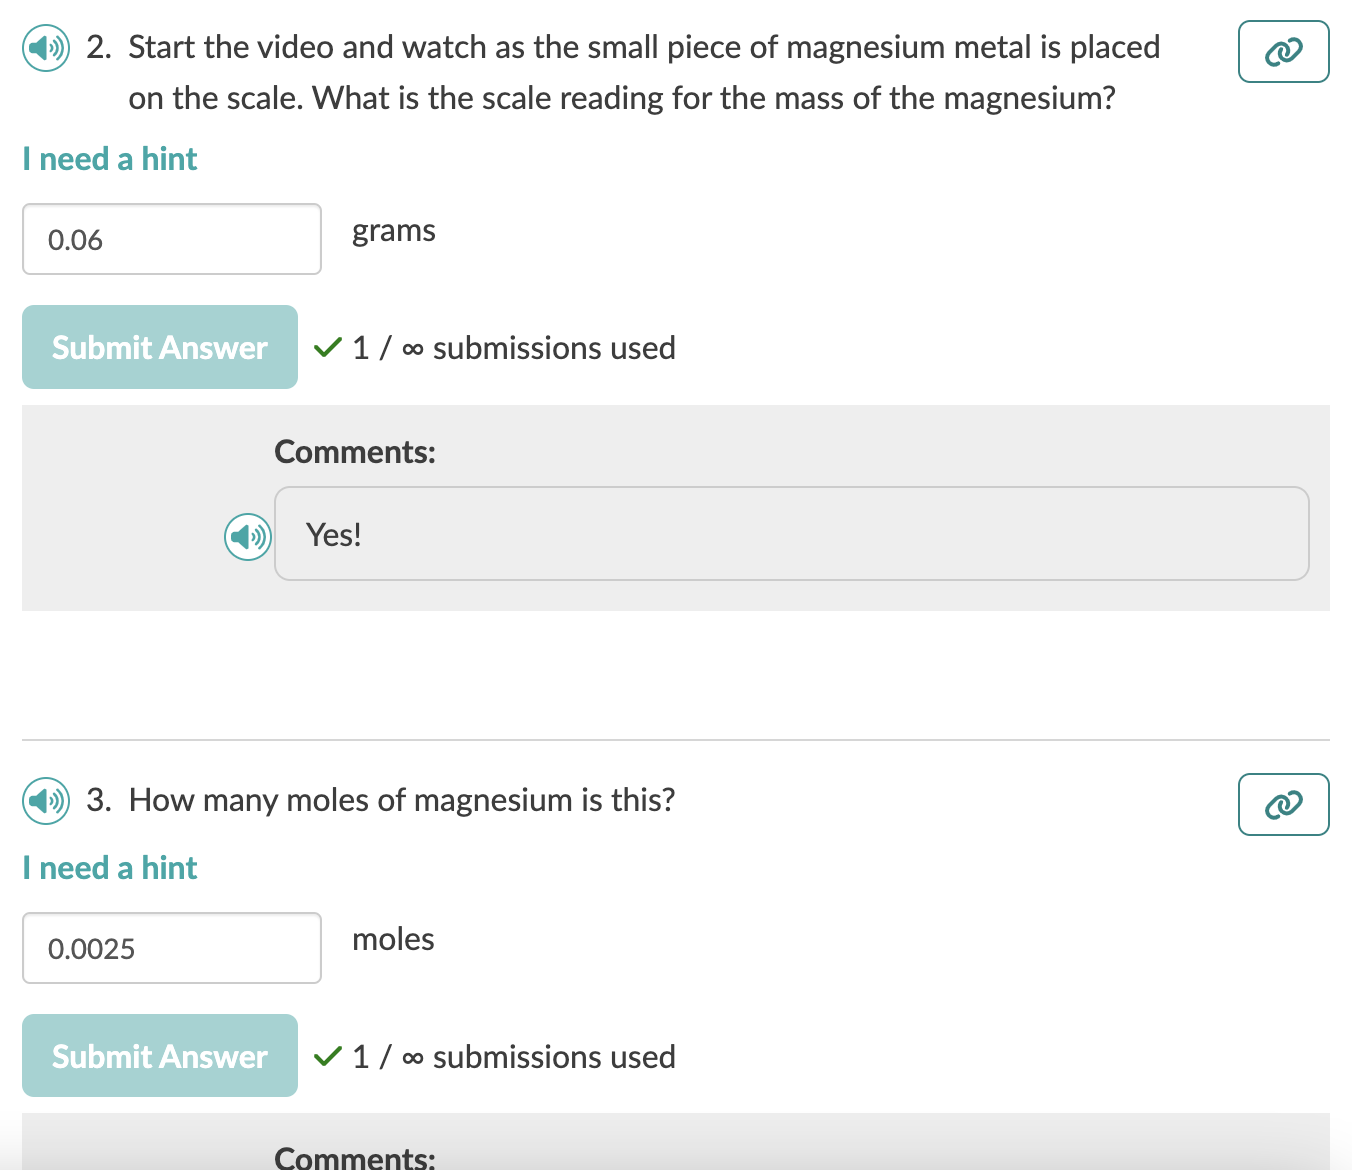Click question 2 text about magnesium metal
Screen dimensions: 1352x1170
pos(644,72)
